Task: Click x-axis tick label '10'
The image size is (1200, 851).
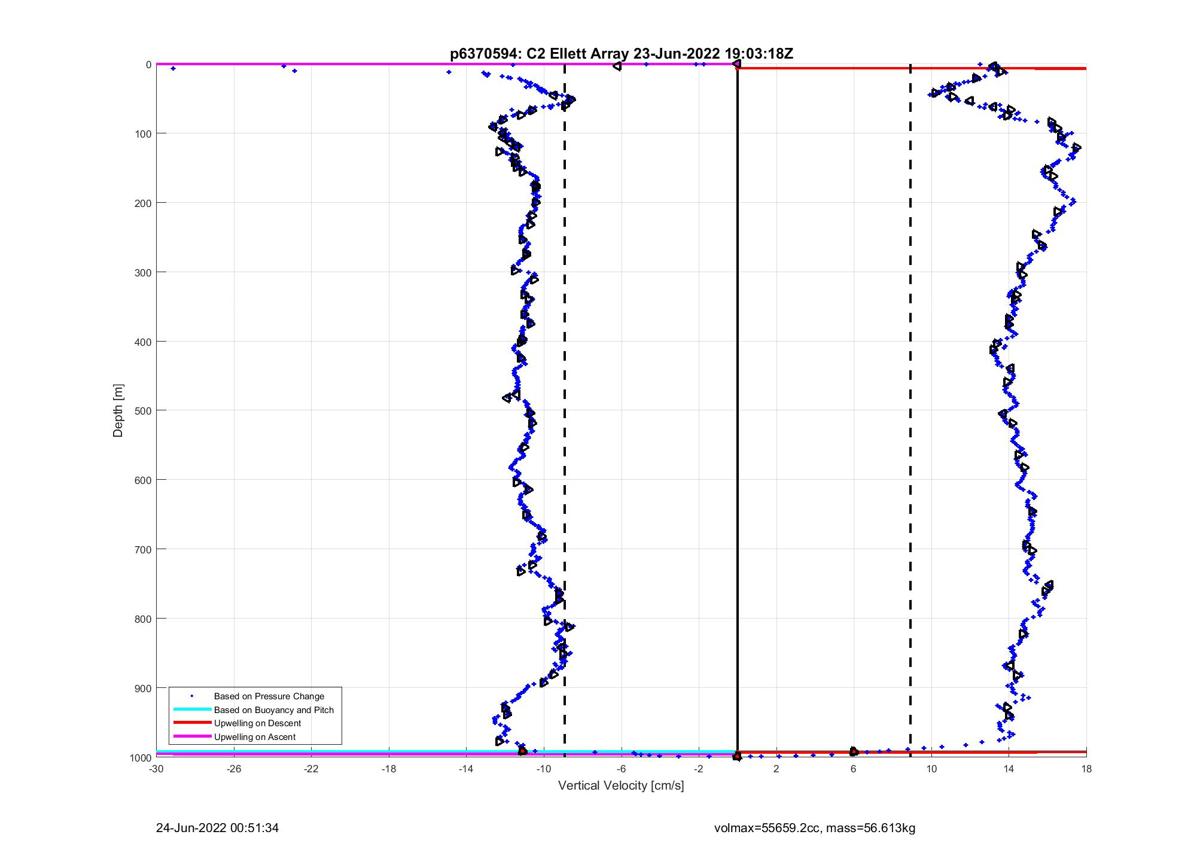Action: click(x=931, y=768)
